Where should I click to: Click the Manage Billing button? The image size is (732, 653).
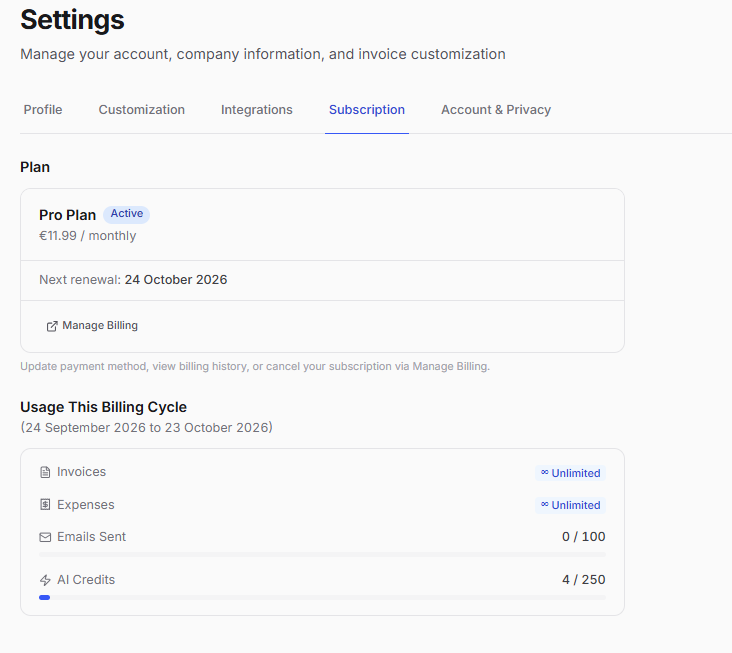click(x=92, y=326)
